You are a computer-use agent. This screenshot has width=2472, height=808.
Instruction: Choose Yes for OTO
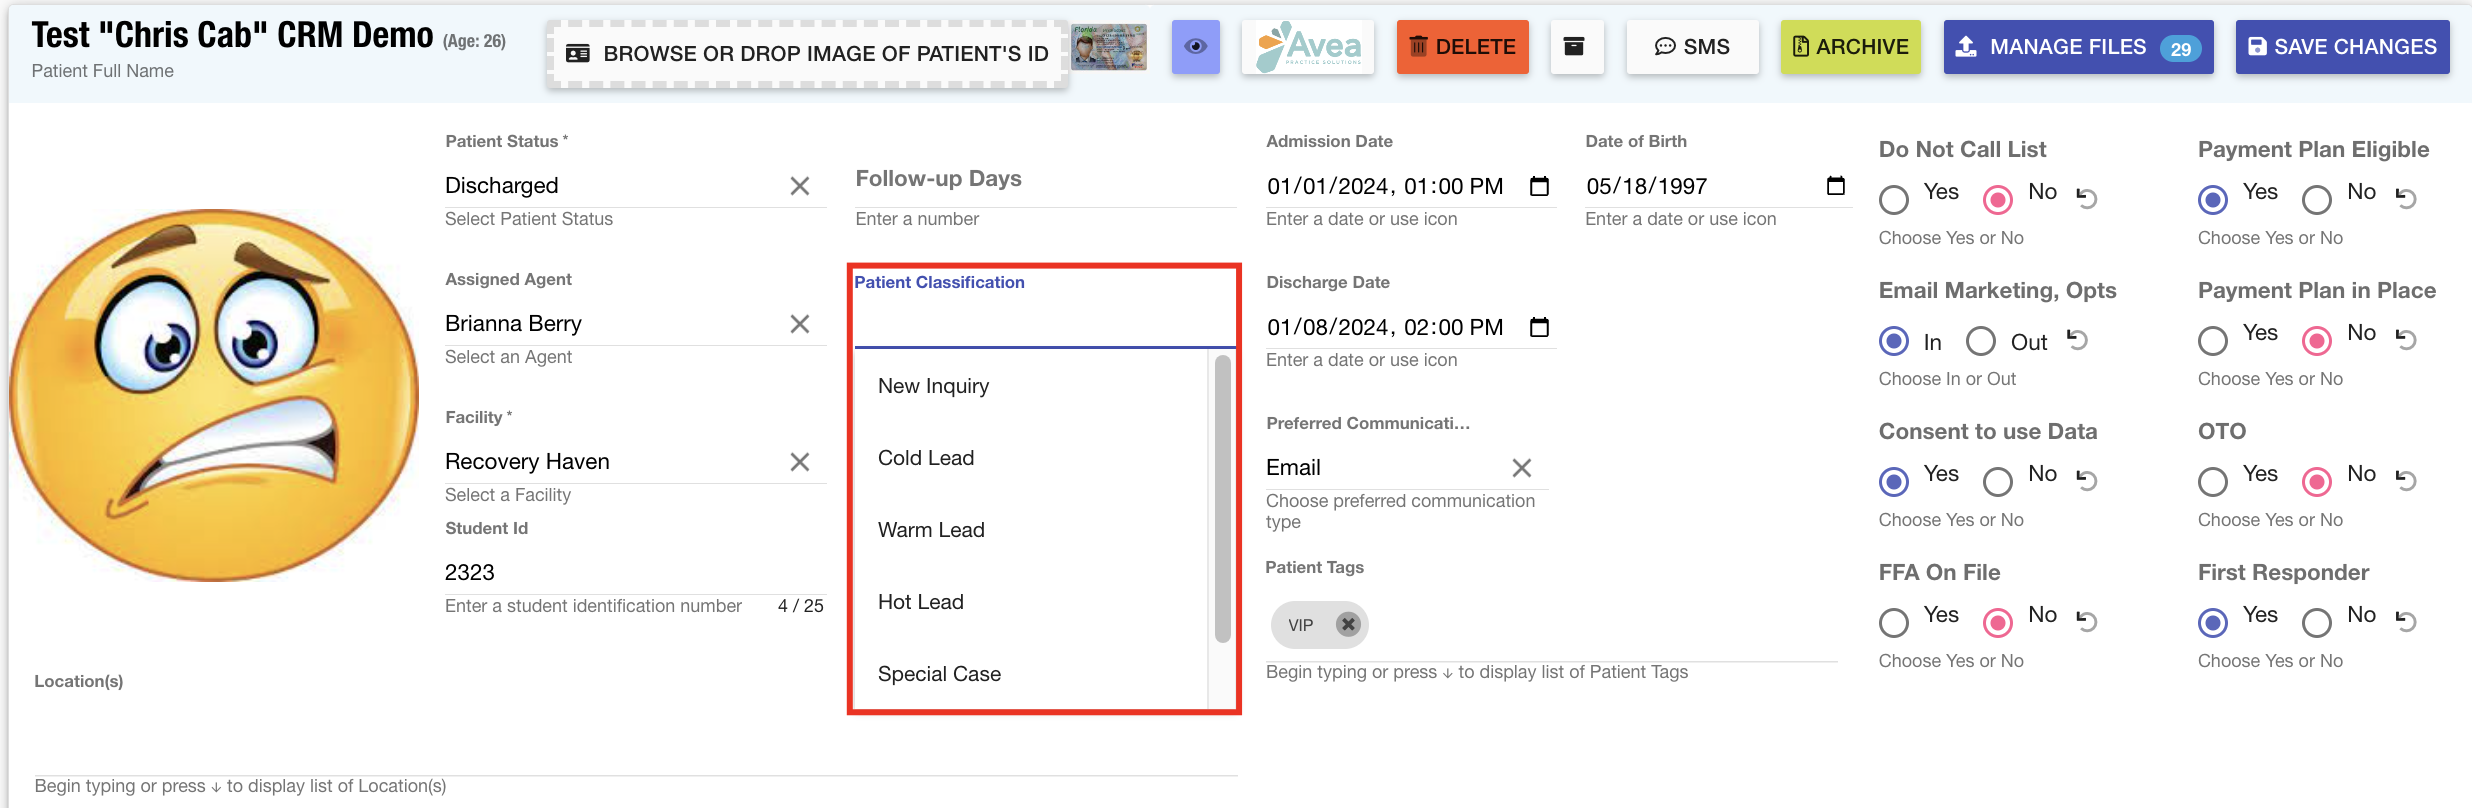(x=2213, y=482)
